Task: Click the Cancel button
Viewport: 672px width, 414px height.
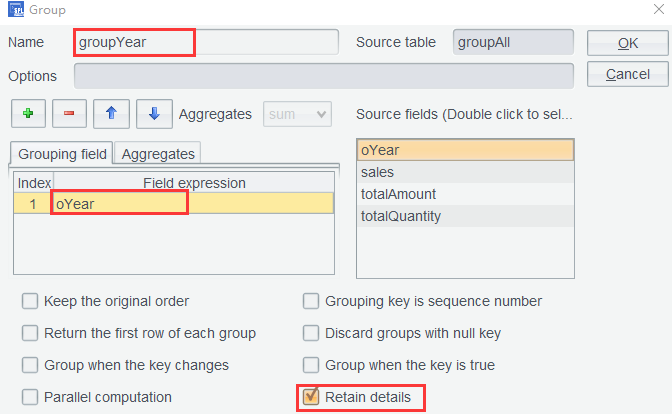Action: click(628, 74)
